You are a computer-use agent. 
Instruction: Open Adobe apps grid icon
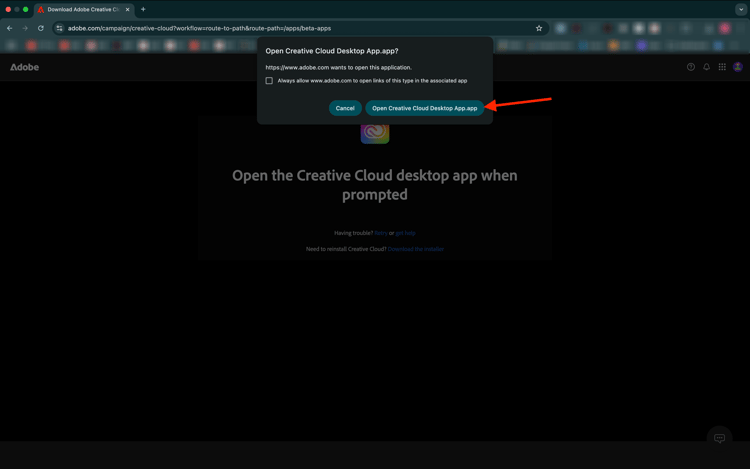(722, 67)
